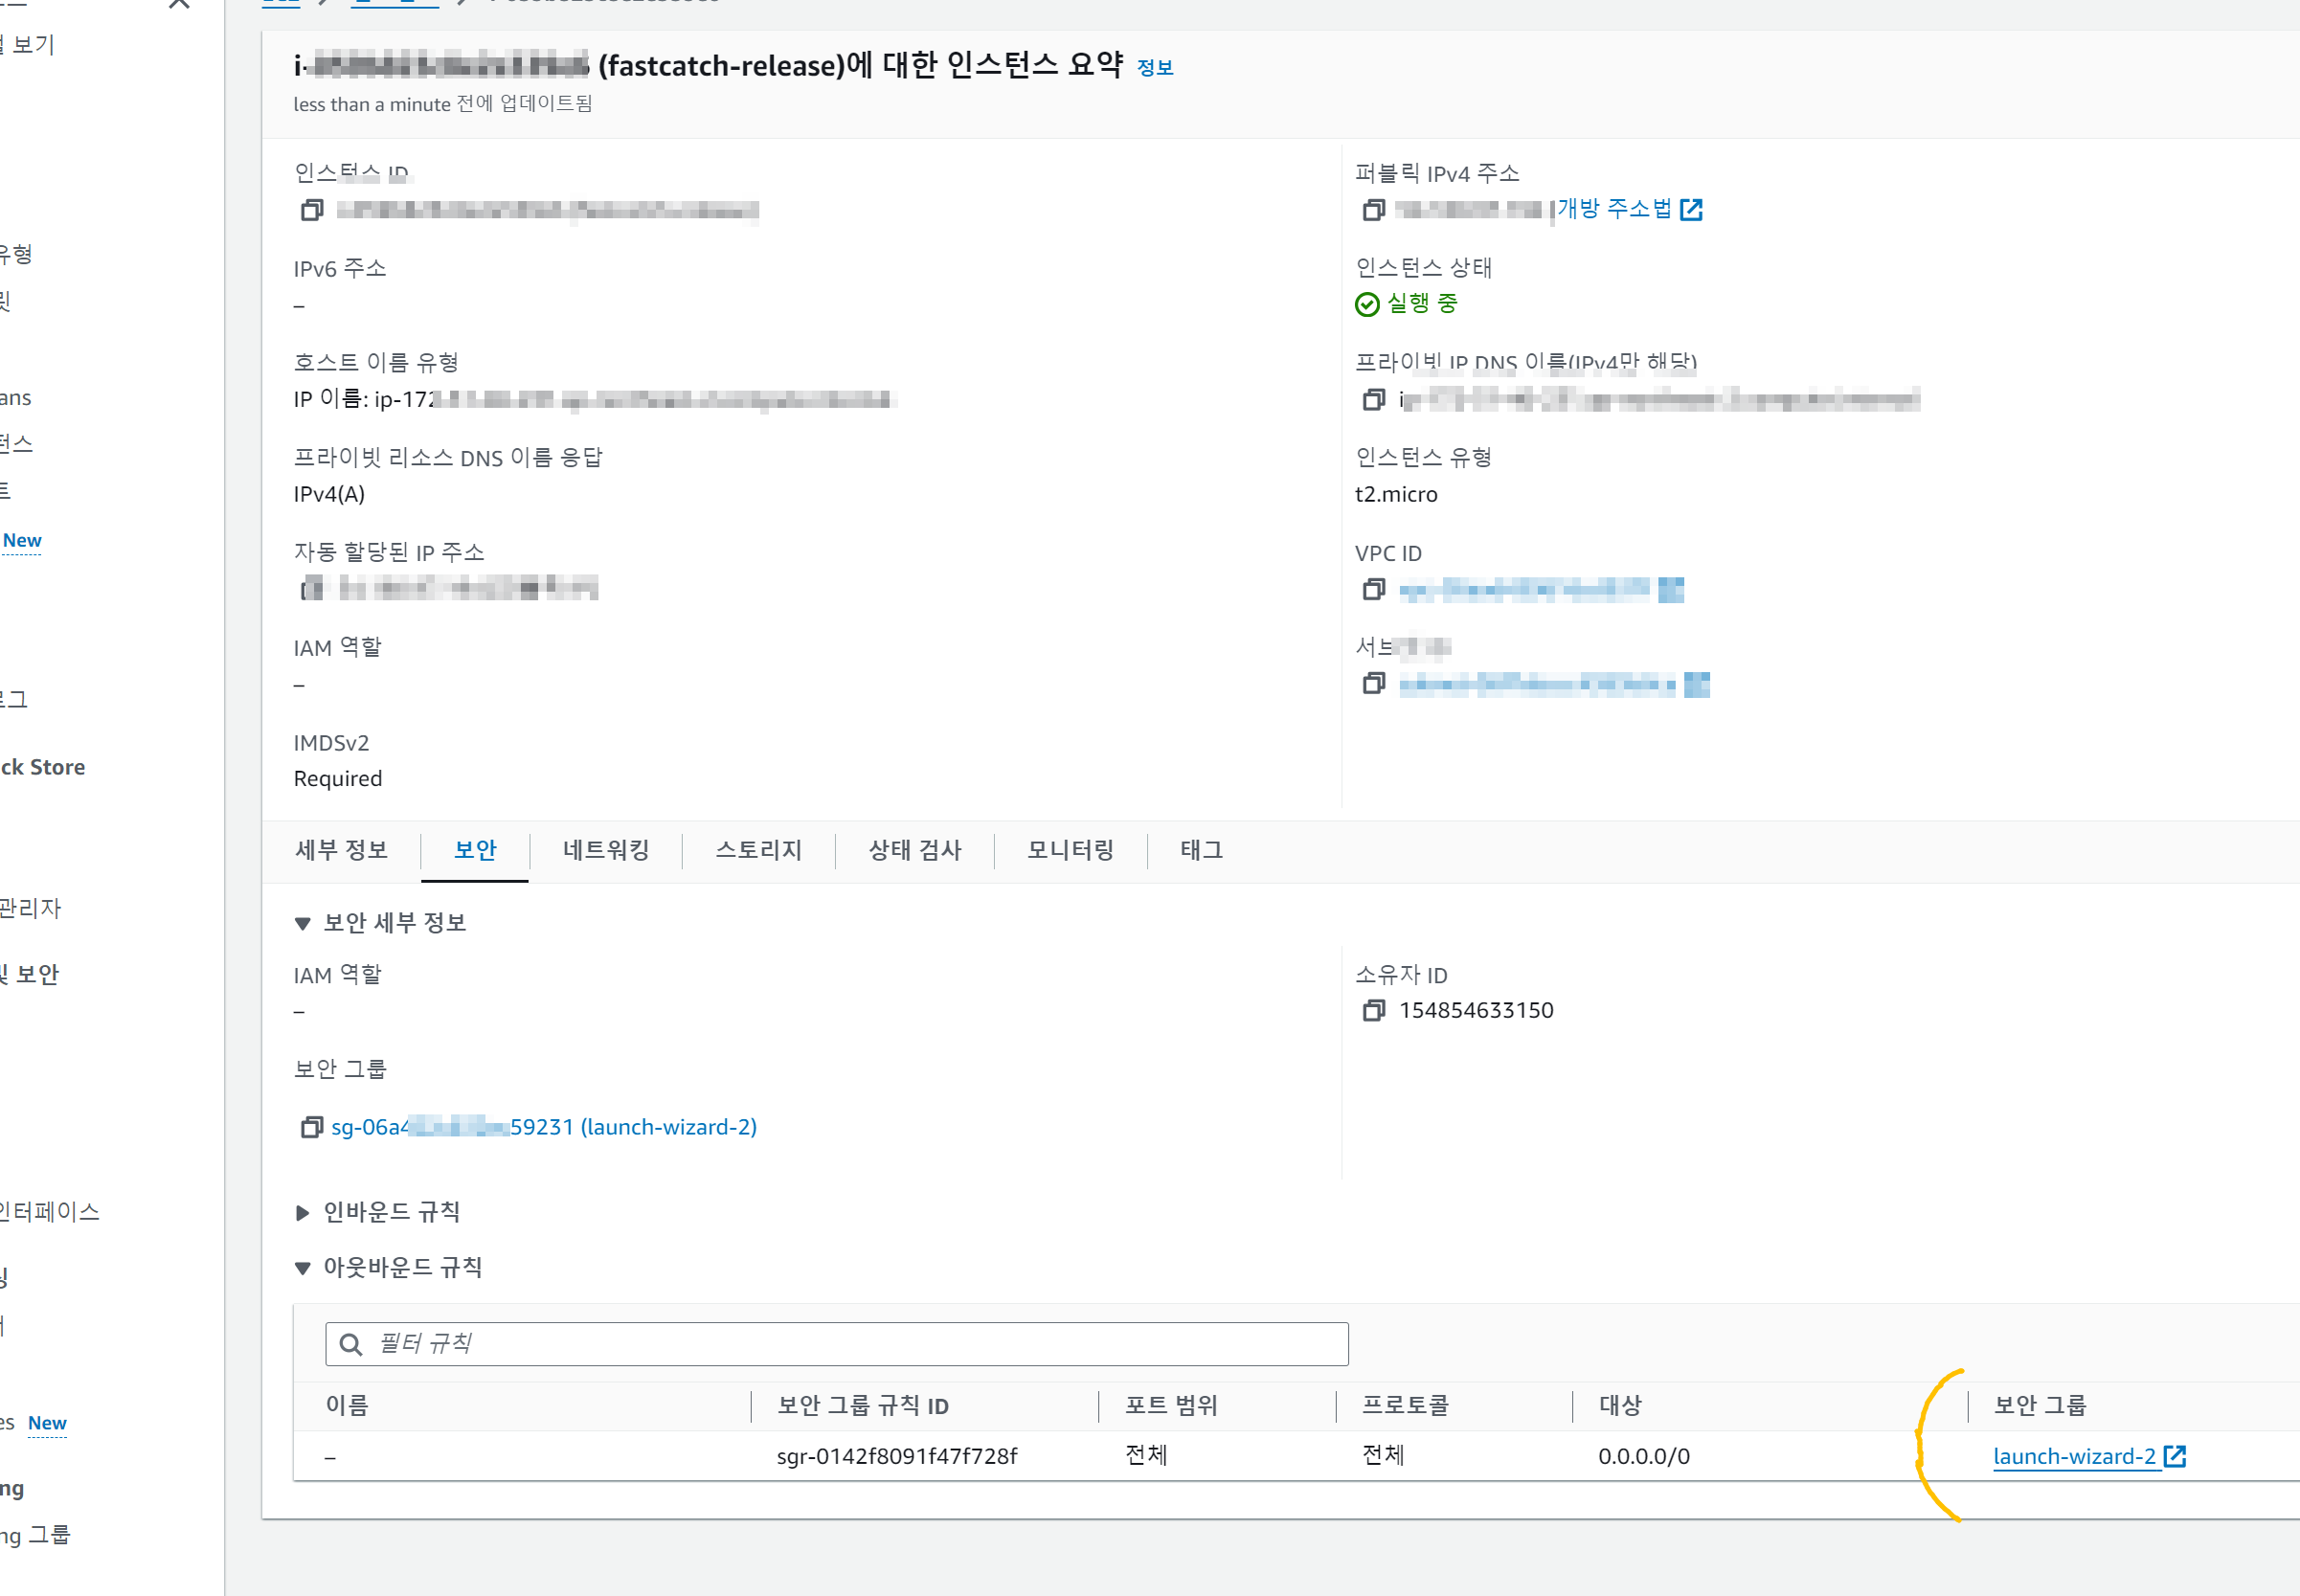Open the 상태 검사 tab
The width and height of the screenshot is (2300, 1596).
[914, 850]
